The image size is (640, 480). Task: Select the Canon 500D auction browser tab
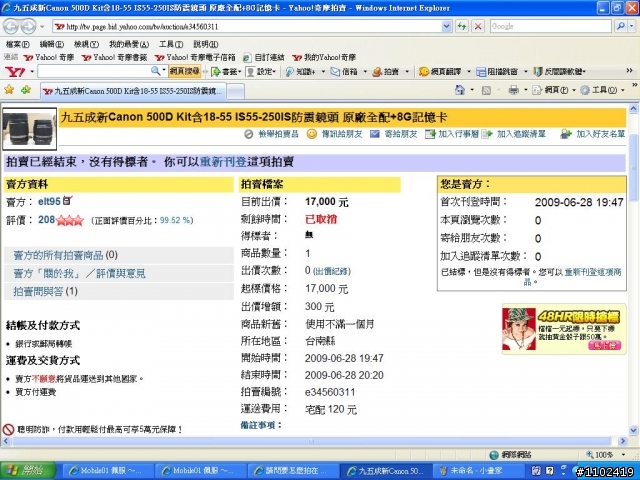[x=133, y=91]
